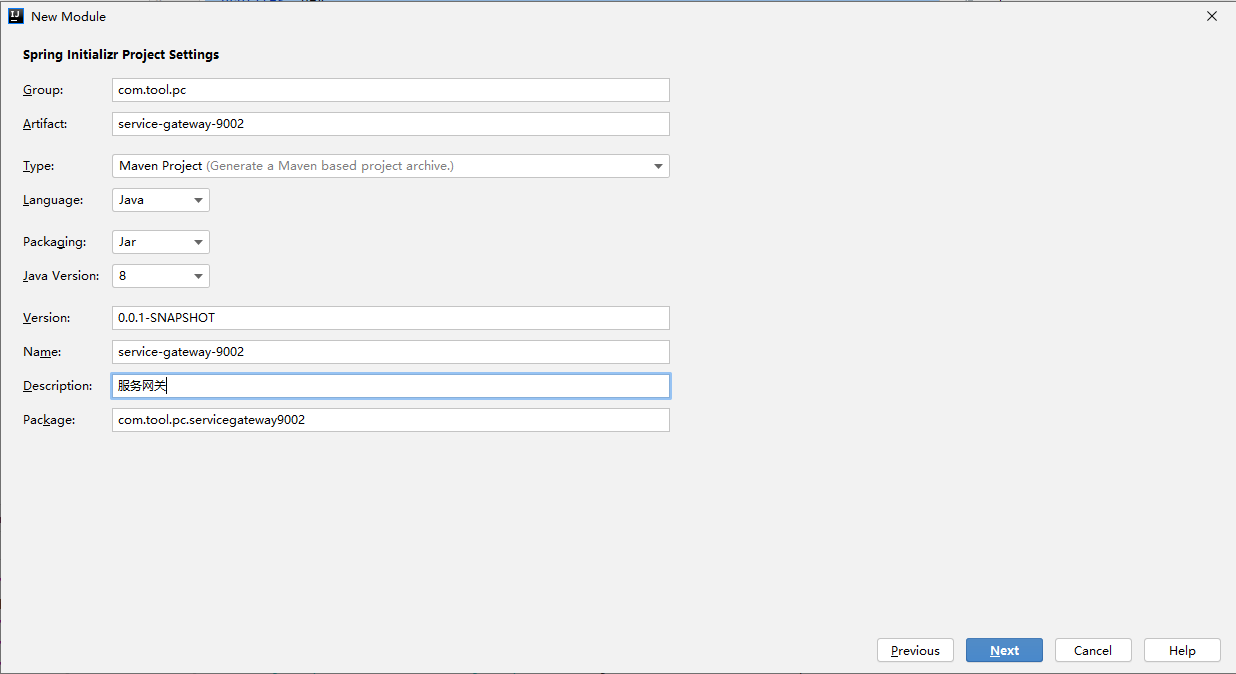Open the Packaging dropdown set to Jar
Viewport: 1236px width, 674px height.
click(161, 242)
